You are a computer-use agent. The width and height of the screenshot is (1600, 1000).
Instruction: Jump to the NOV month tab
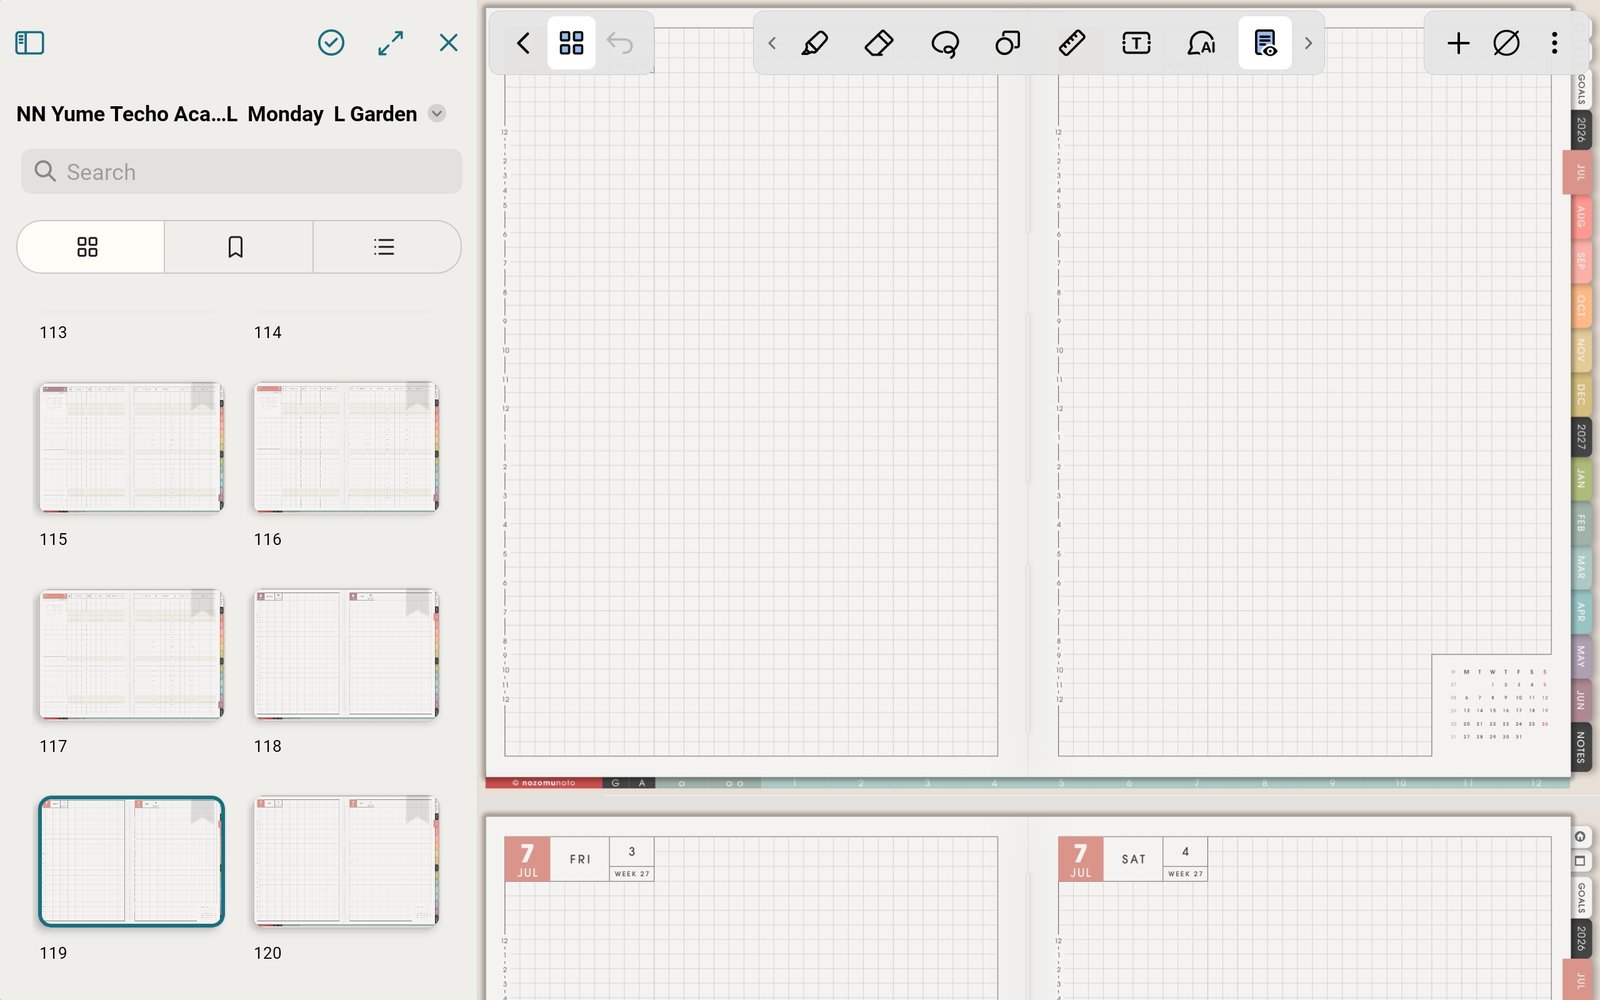click(1581, 350)
